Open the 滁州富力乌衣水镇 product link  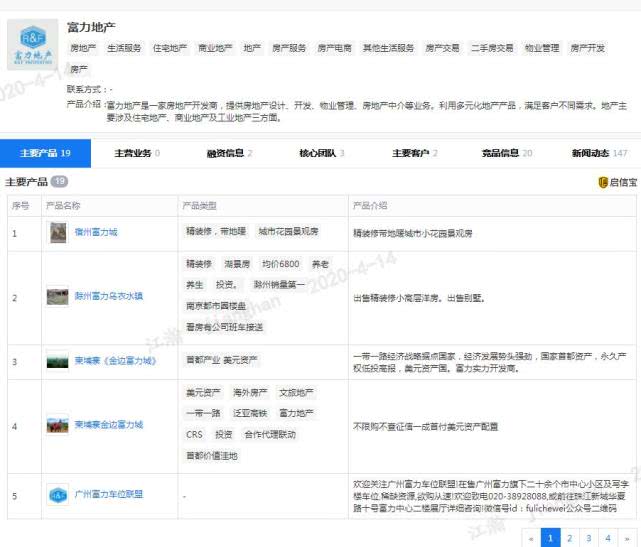point(109,296)
